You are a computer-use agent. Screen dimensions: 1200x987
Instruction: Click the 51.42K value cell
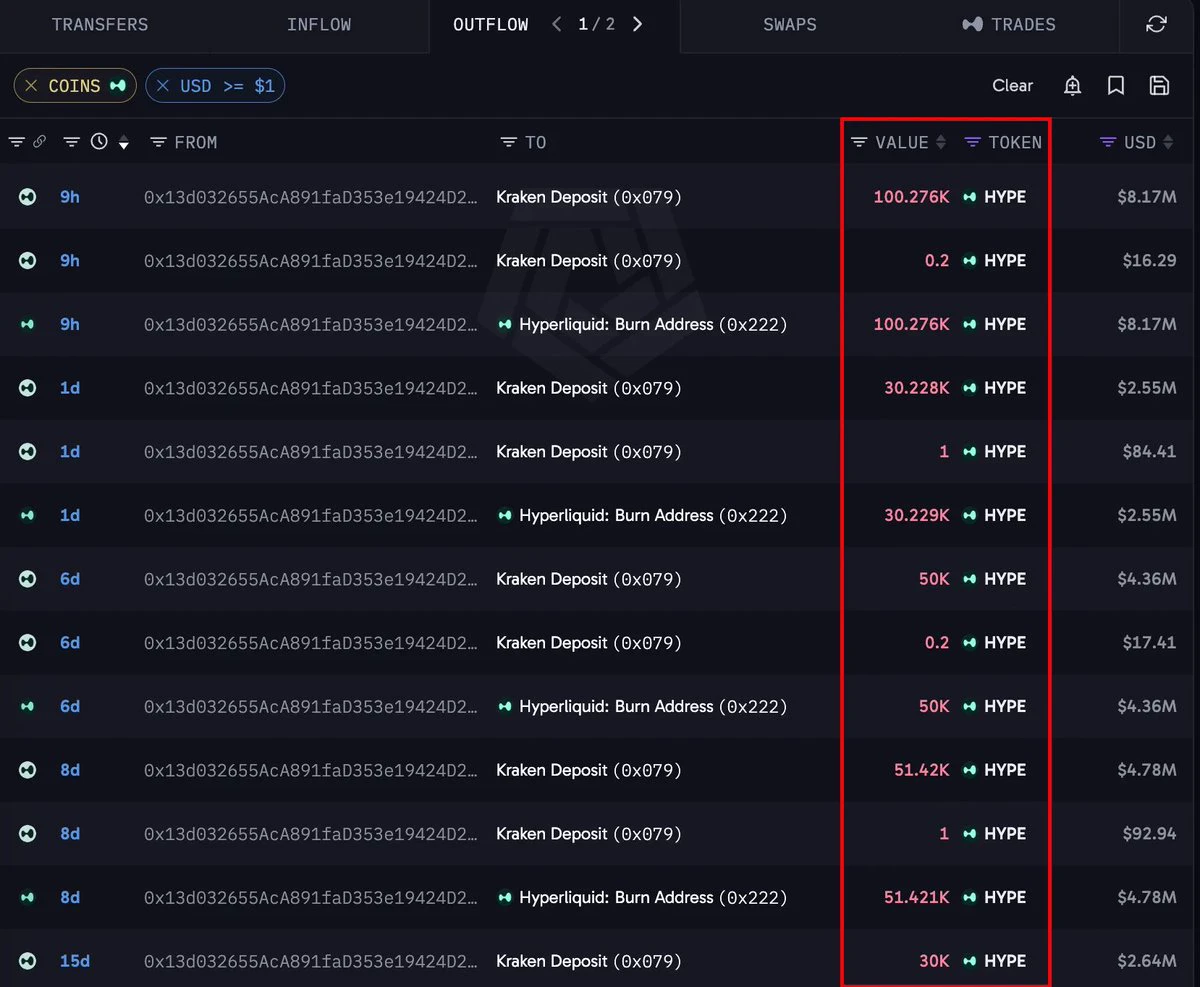tap(922, 771)
